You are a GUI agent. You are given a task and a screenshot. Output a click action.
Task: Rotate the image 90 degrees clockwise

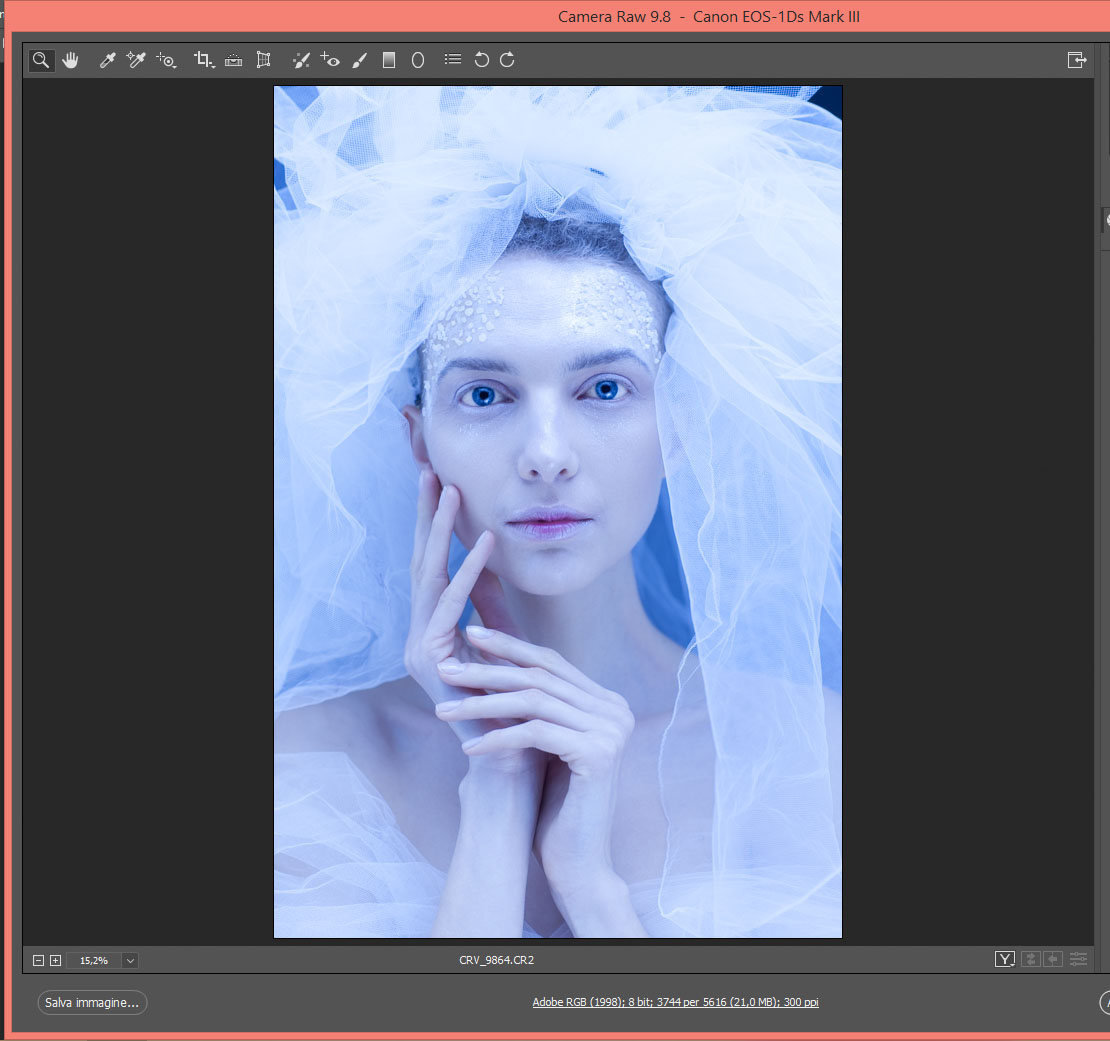[x=506, y=60]
